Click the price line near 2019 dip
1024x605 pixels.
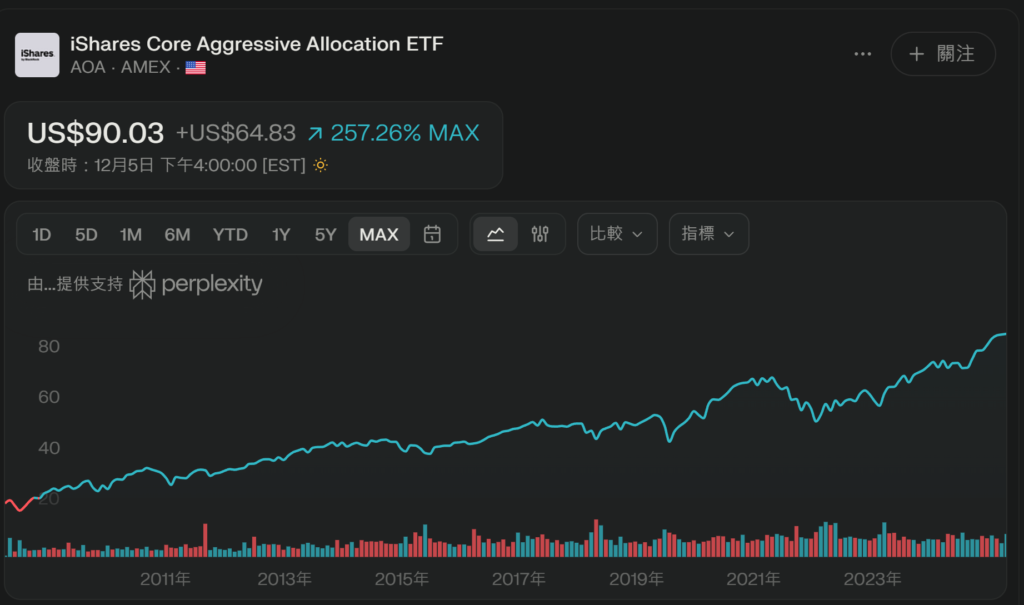(669, 439)
